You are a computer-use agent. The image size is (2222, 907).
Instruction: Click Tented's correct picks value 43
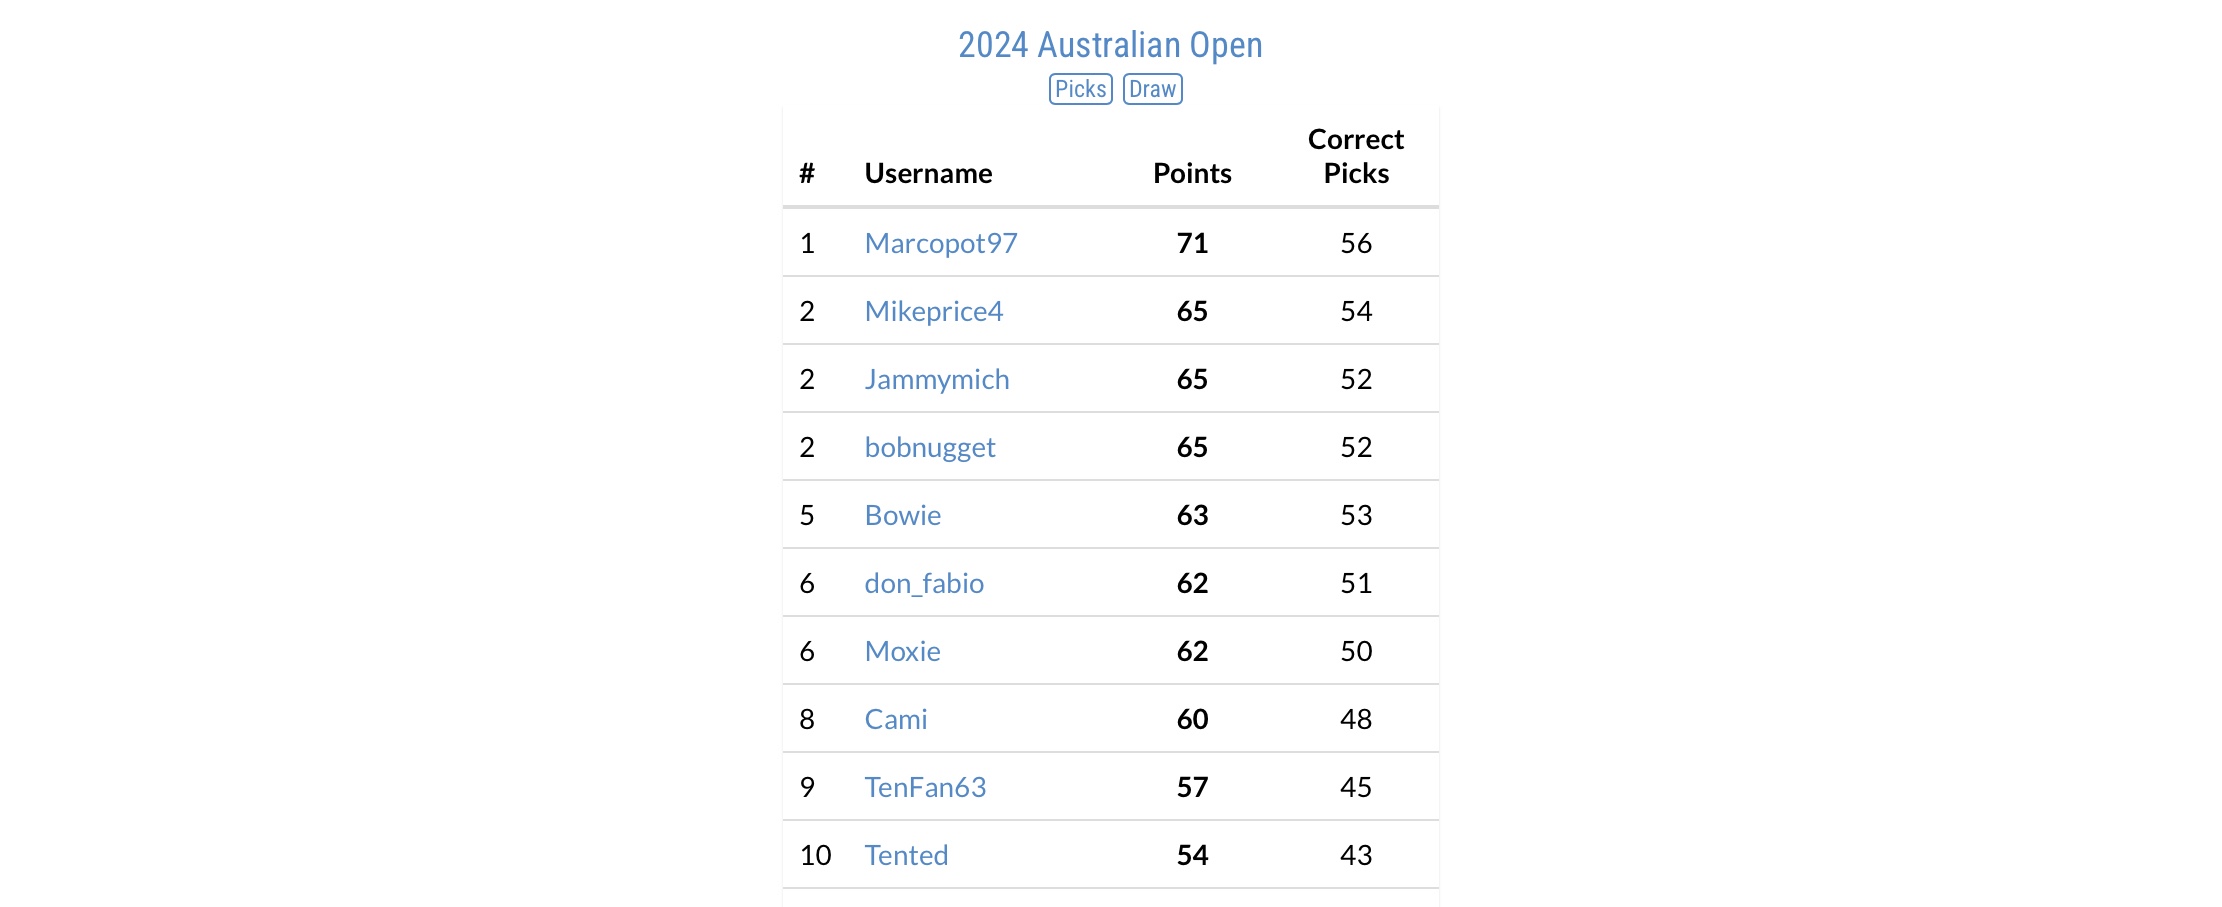(1355, 855)
